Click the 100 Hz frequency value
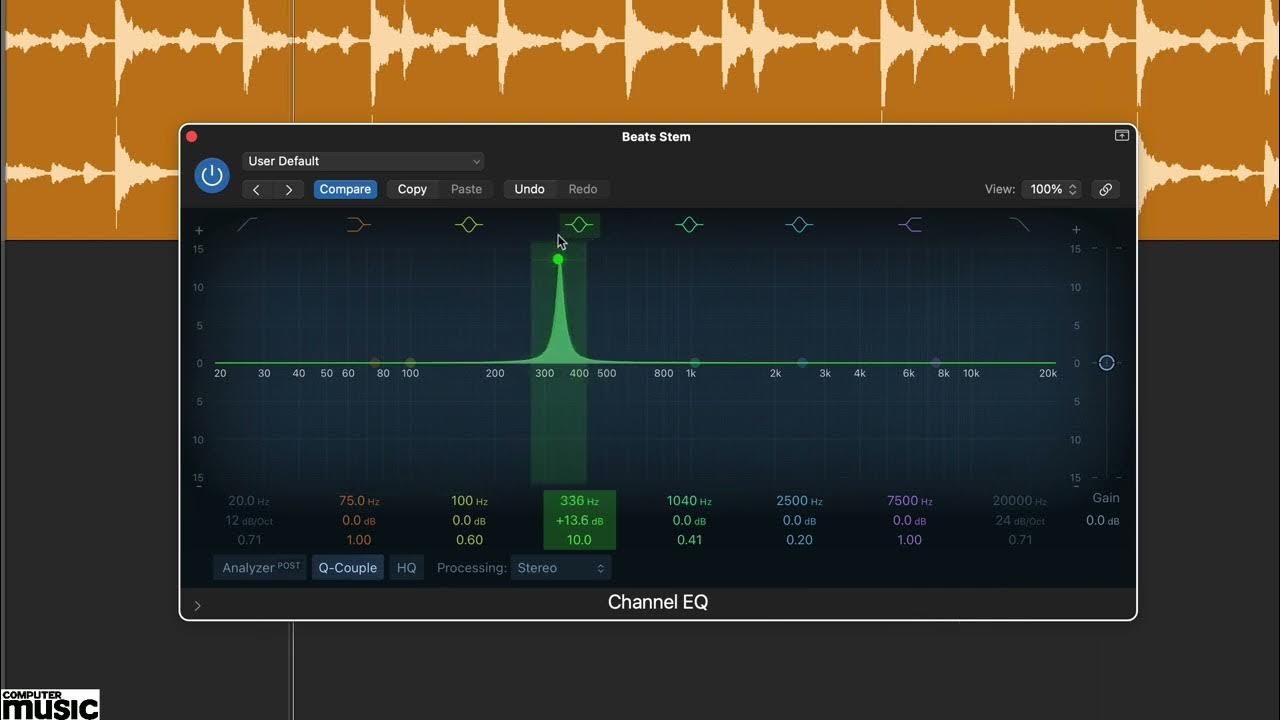This screenshot has height=720, width=1280. pyautogui.click(x=469, y=501)
